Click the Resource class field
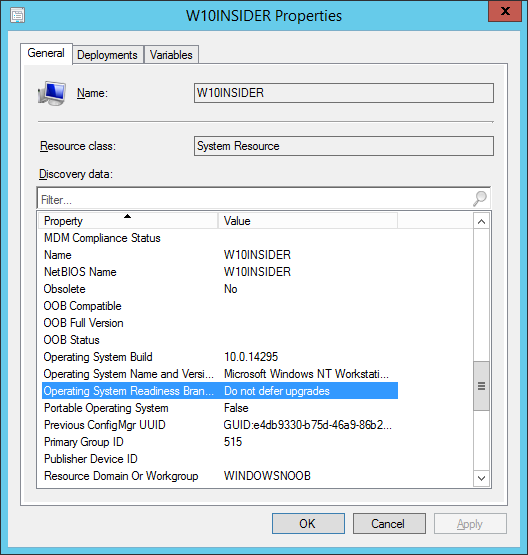 tap(344, 146)
